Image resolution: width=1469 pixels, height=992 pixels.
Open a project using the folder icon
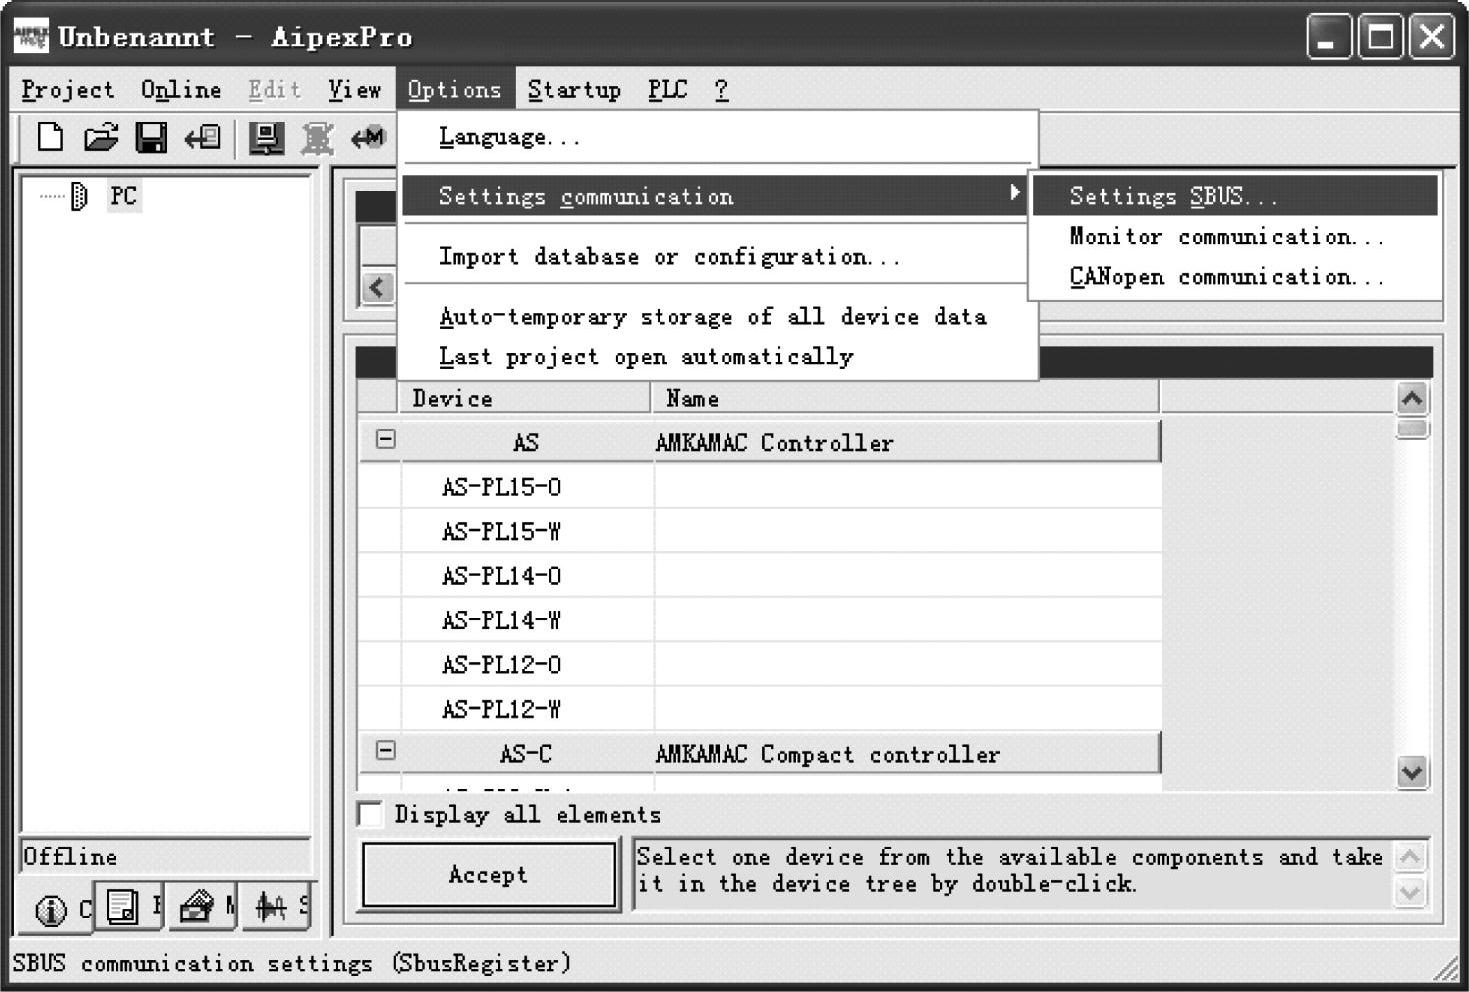coord(100,137)
